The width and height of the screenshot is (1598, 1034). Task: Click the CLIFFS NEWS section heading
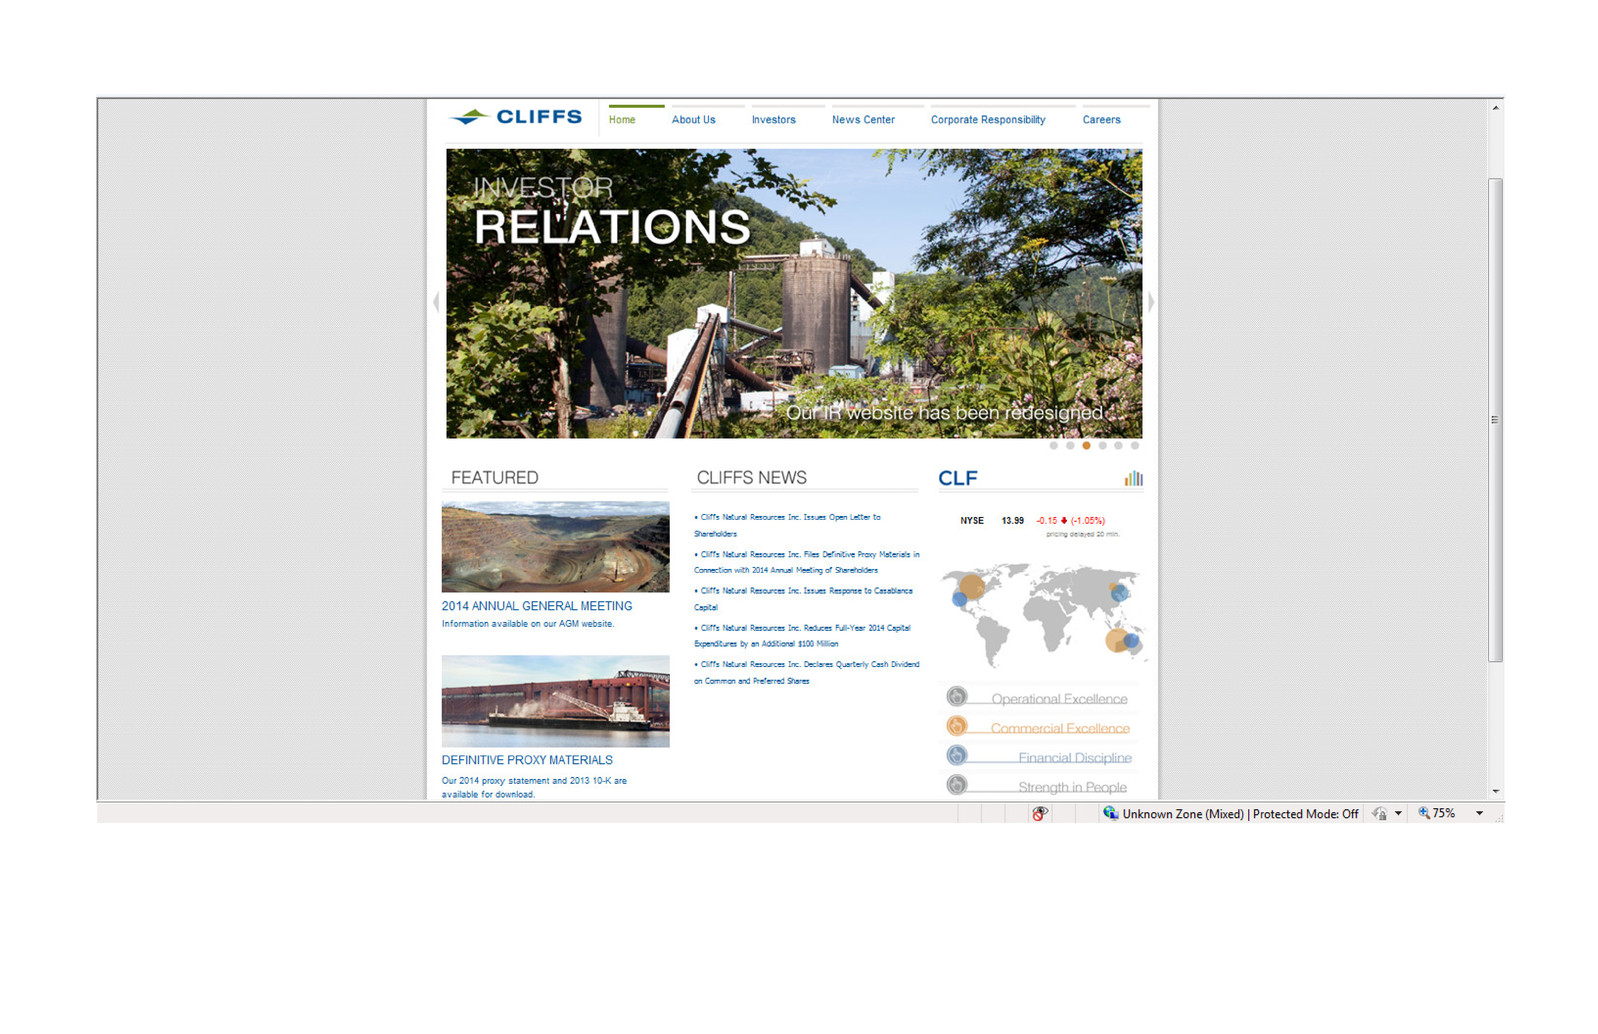point(752,478)
